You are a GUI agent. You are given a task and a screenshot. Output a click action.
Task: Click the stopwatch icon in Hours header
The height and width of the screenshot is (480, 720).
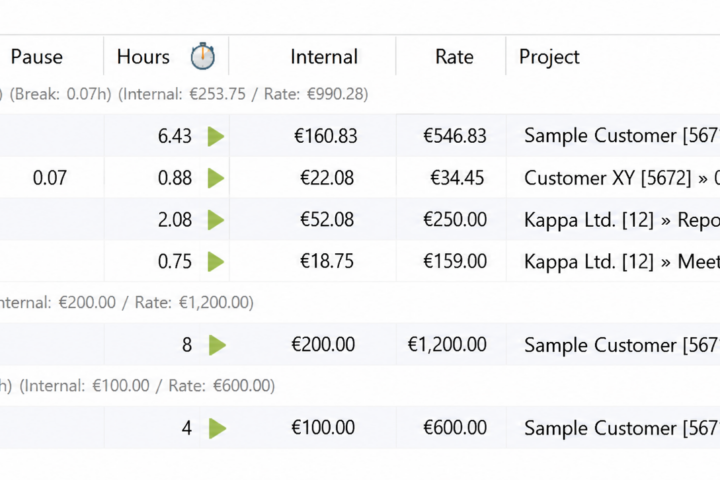coord(202,56)
